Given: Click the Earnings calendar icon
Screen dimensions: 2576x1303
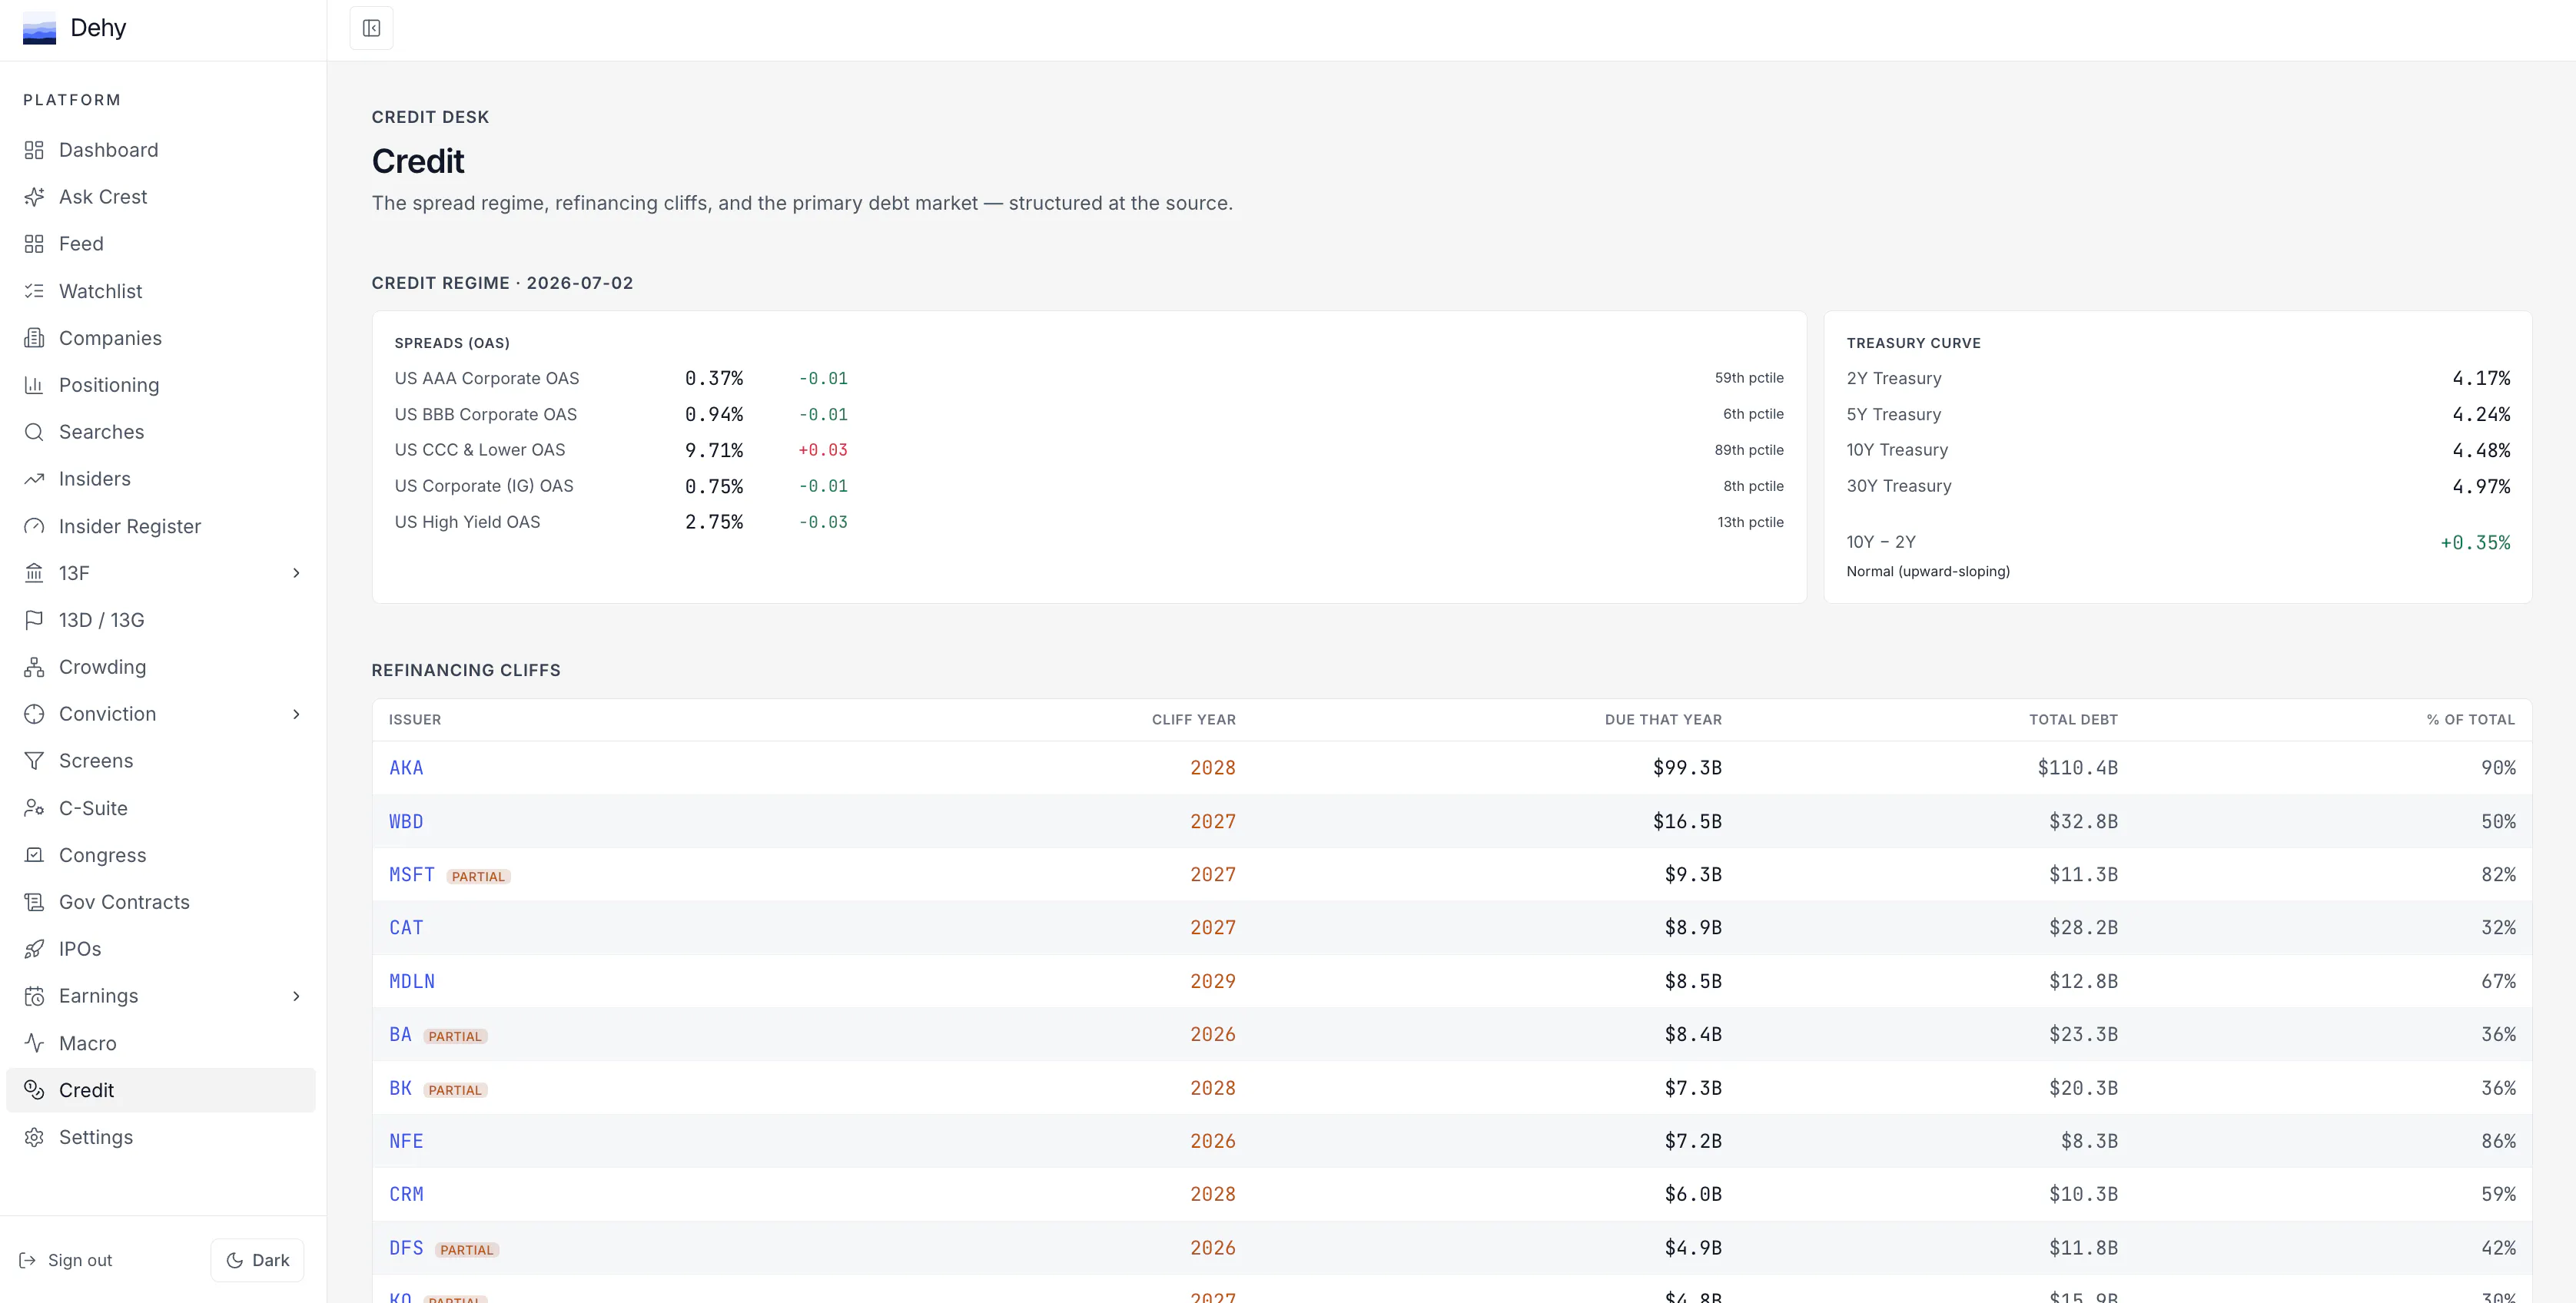Looking at the screenshot, I should pos(34,996).
